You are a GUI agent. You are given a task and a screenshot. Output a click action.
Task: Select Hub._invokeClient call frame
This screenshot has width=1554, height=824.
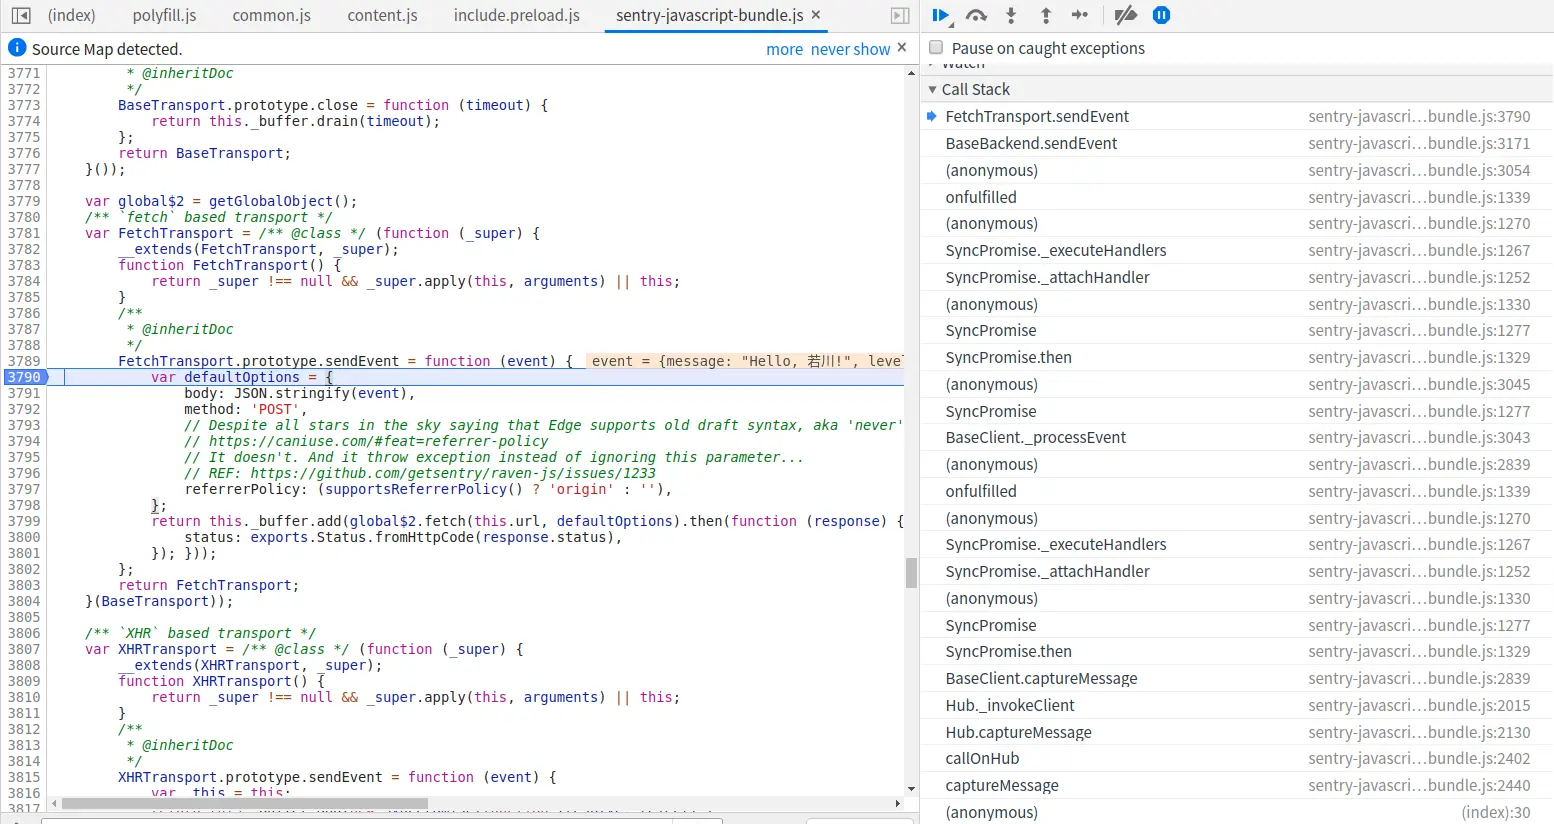tap(1237, 705)
